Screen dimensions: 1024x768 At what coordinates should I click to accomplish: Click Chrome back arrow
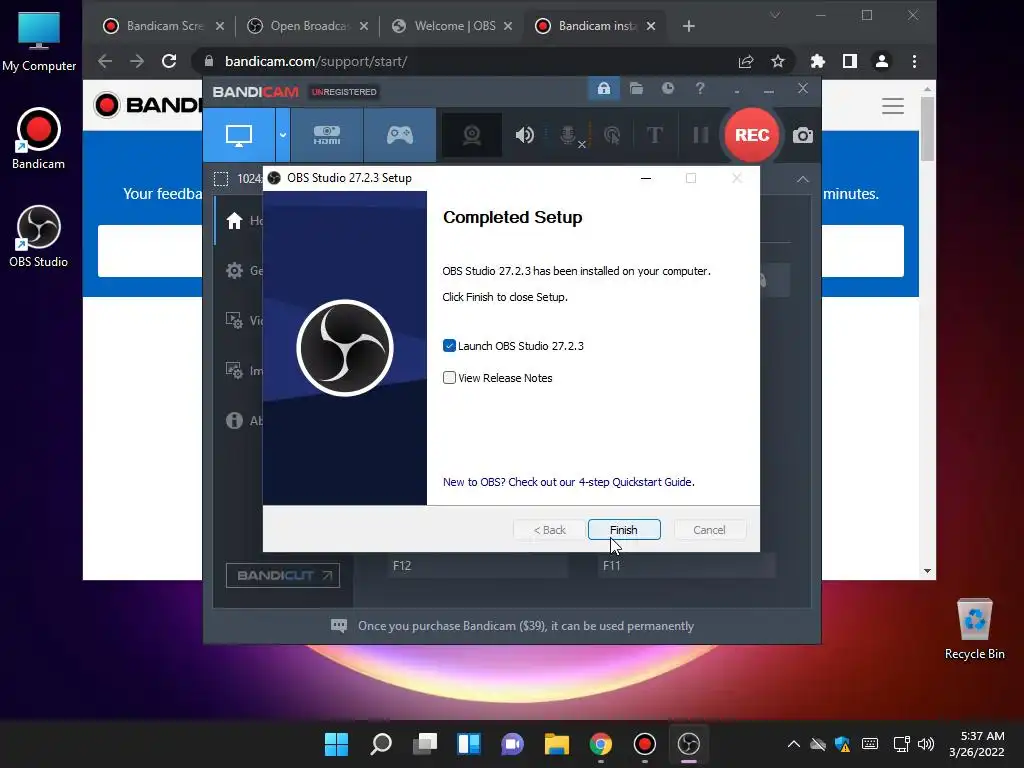pyautogui.click(x=105, y=61)
